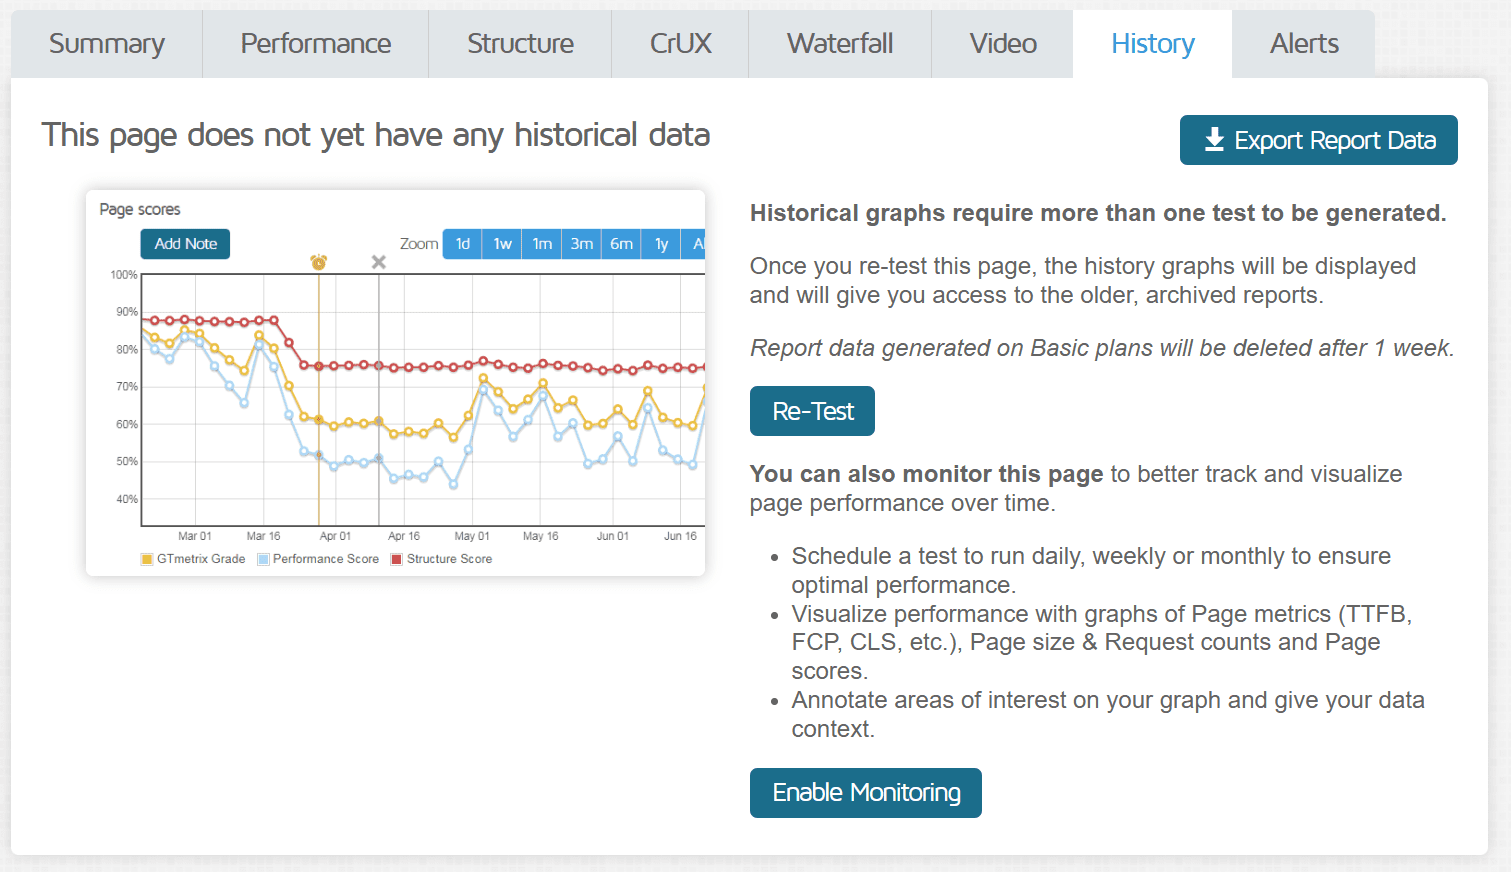Toggle the GTmetrix Grade legend entry
Image resolution: width=1511 pixels, height=872 pixels.
192,558
